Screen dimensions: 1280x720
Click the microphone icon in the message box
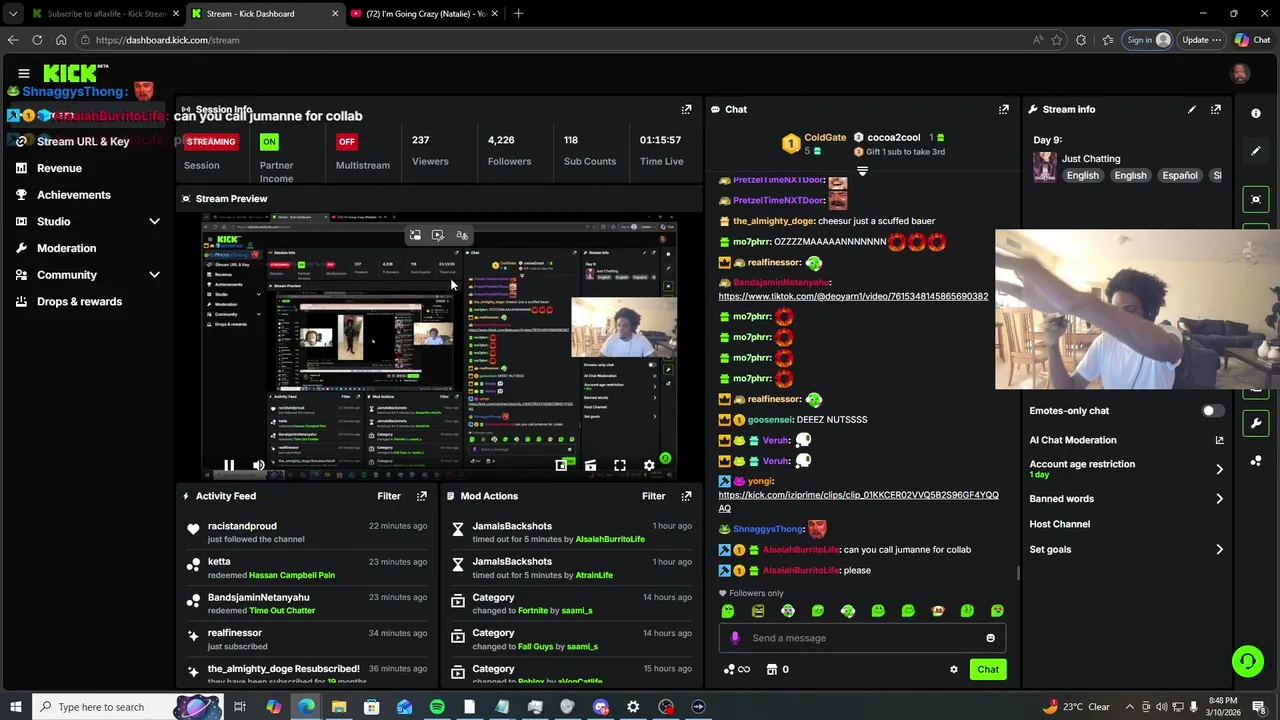[735, 638]
